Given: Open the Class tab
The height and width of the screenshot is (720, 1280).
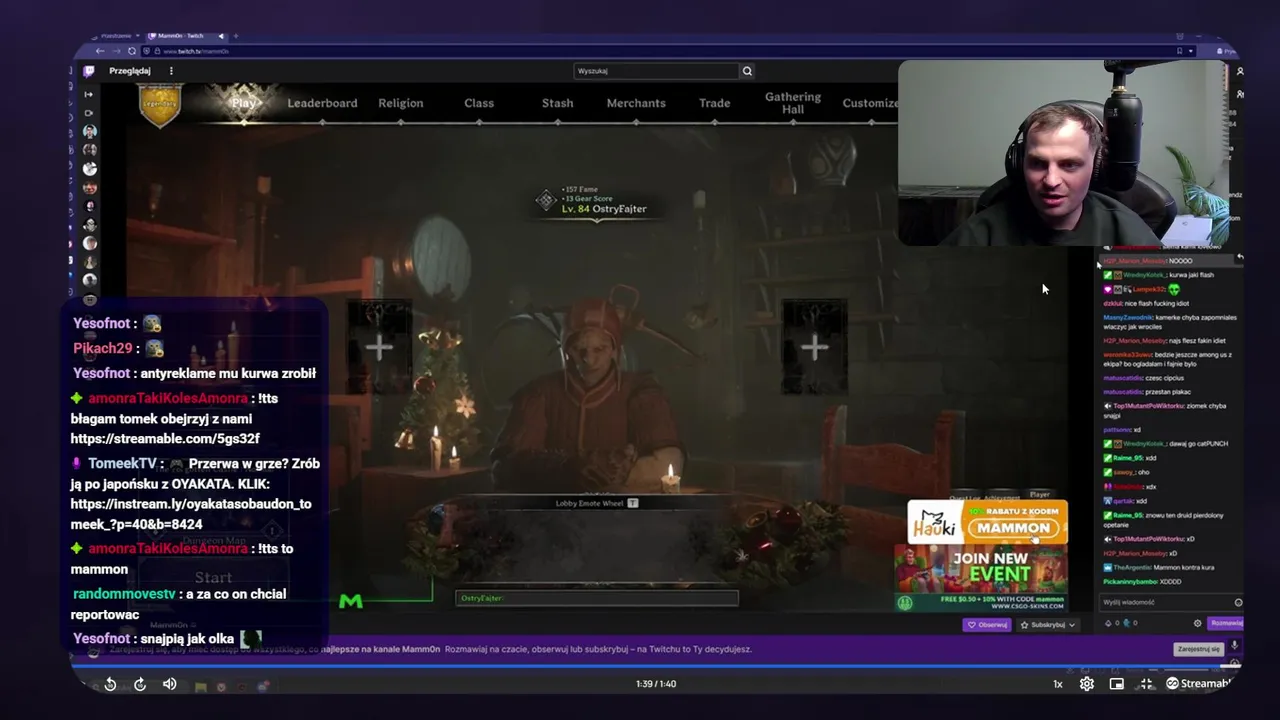Looking at the screenshot, I should coord(479,103).
